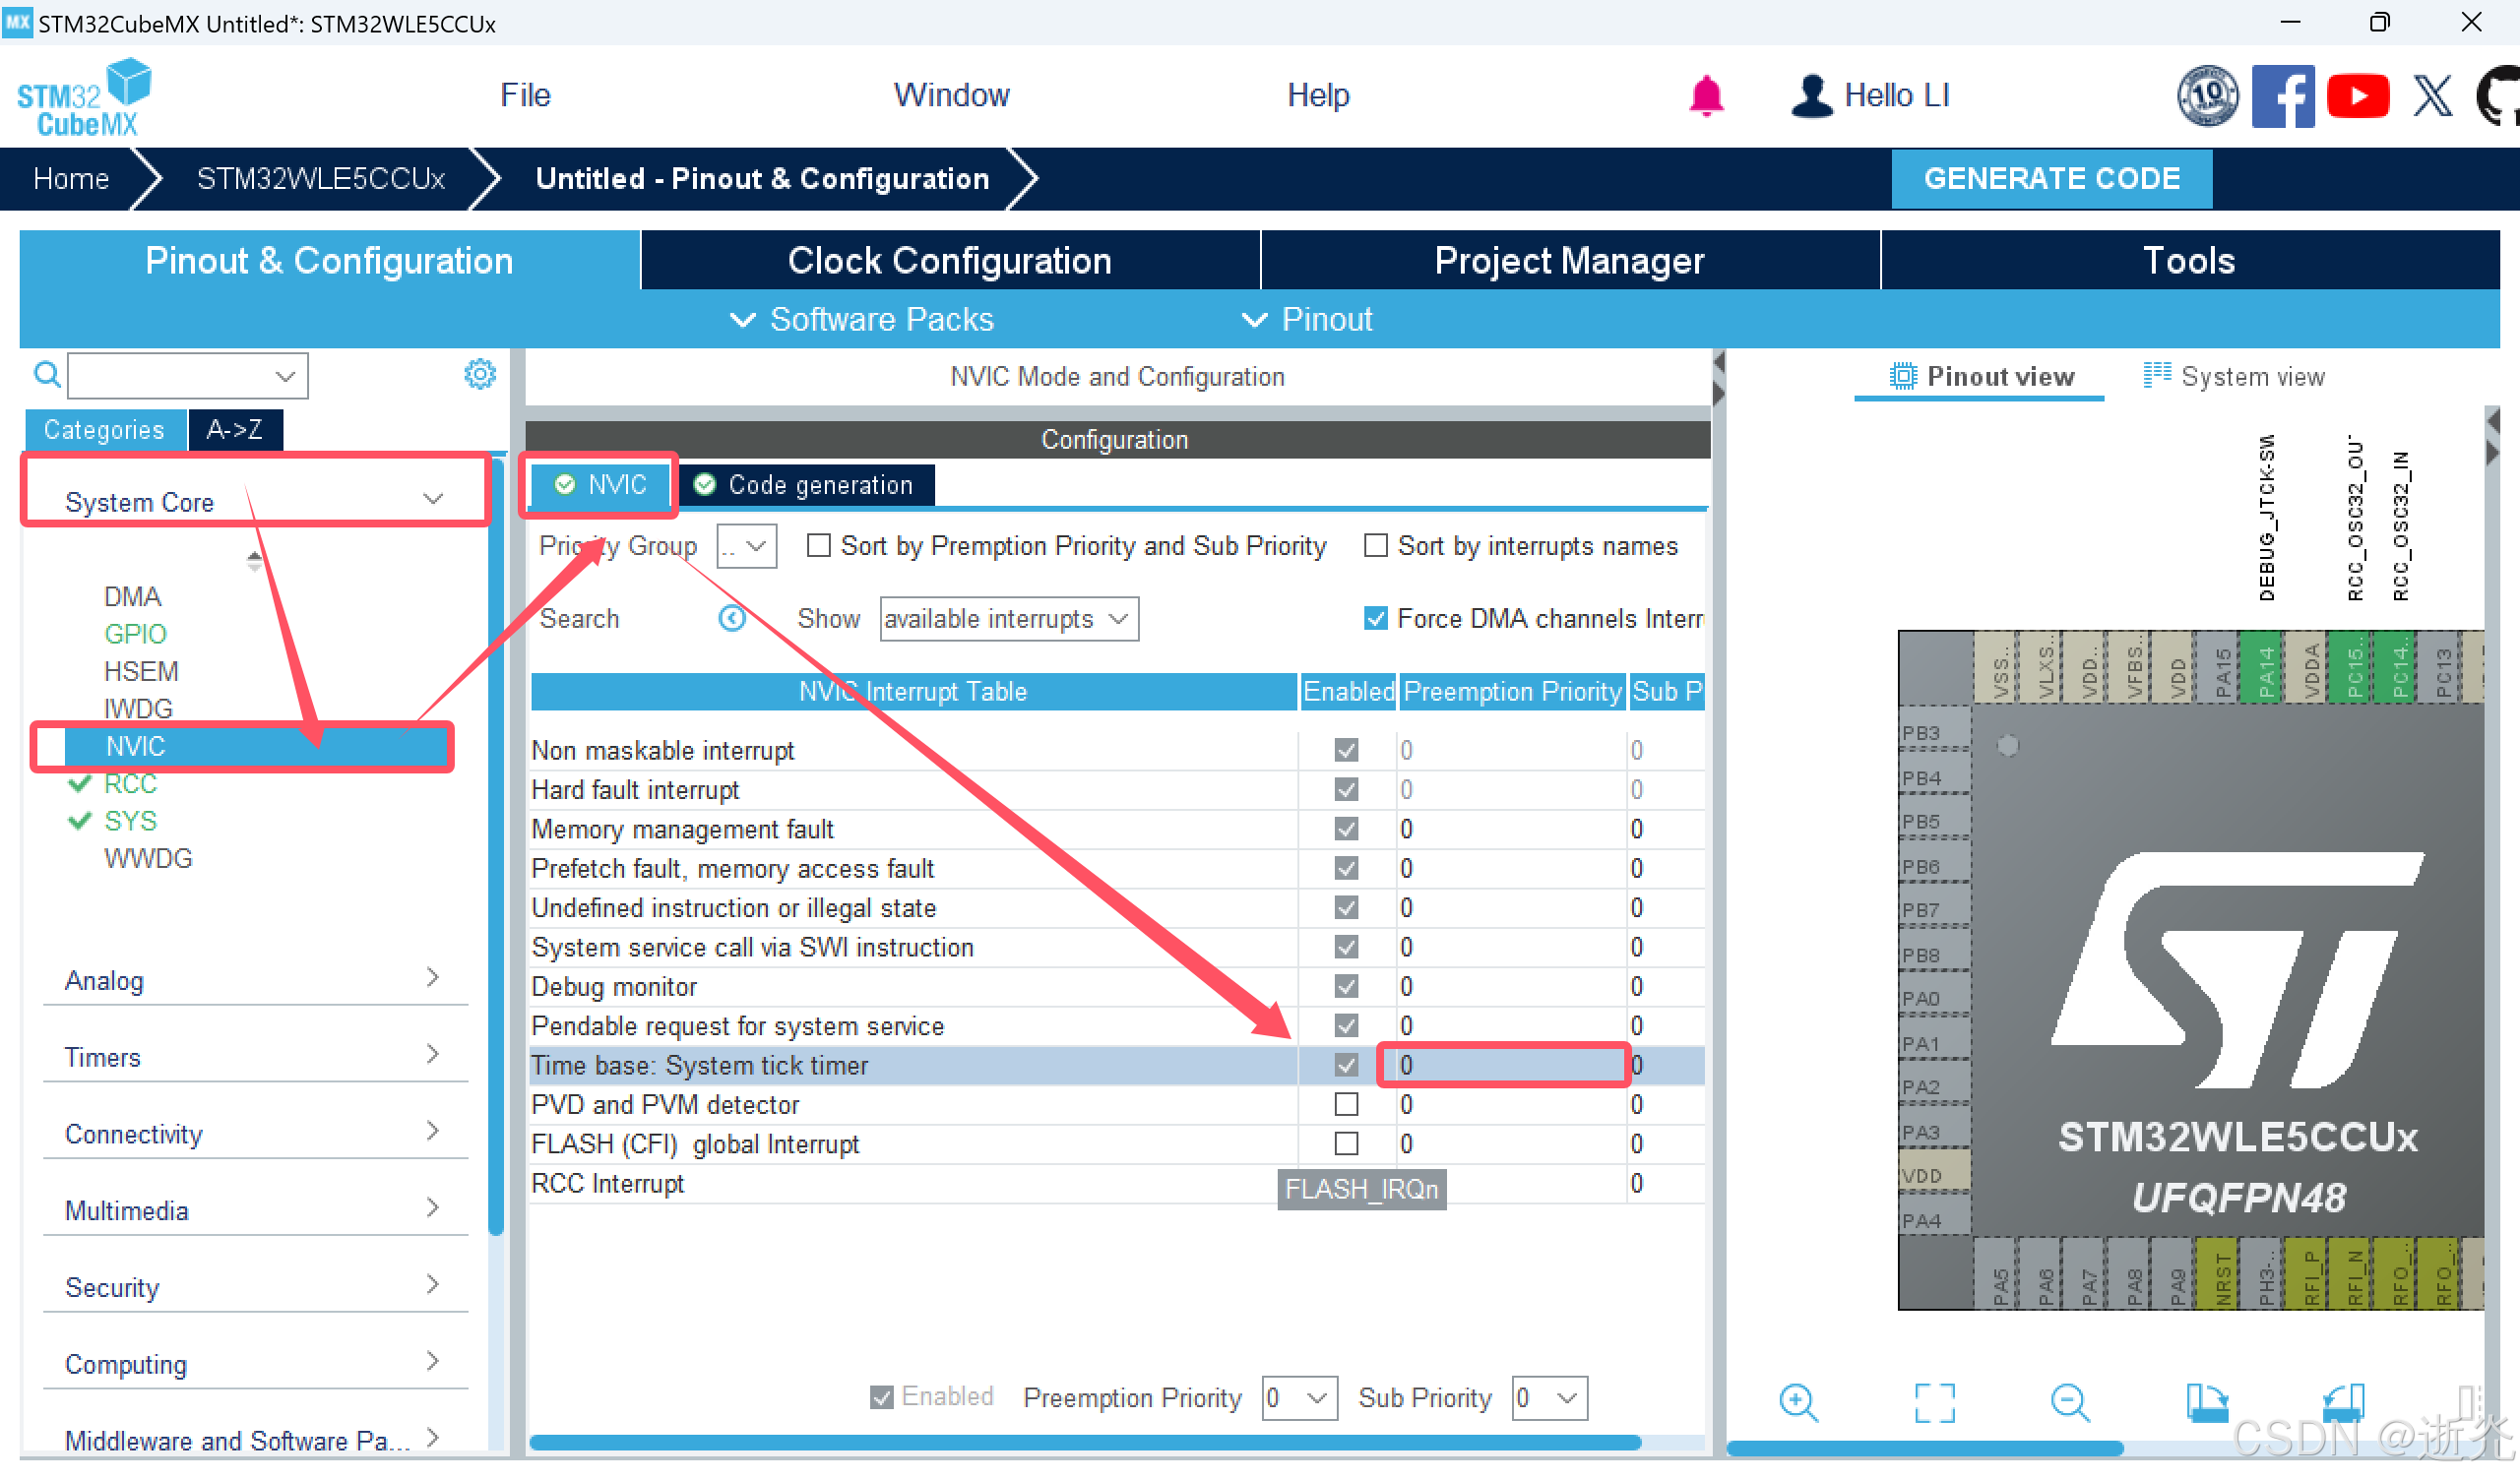
Task: Open the YouTube icon link
Action: (x=2358, y=96)
